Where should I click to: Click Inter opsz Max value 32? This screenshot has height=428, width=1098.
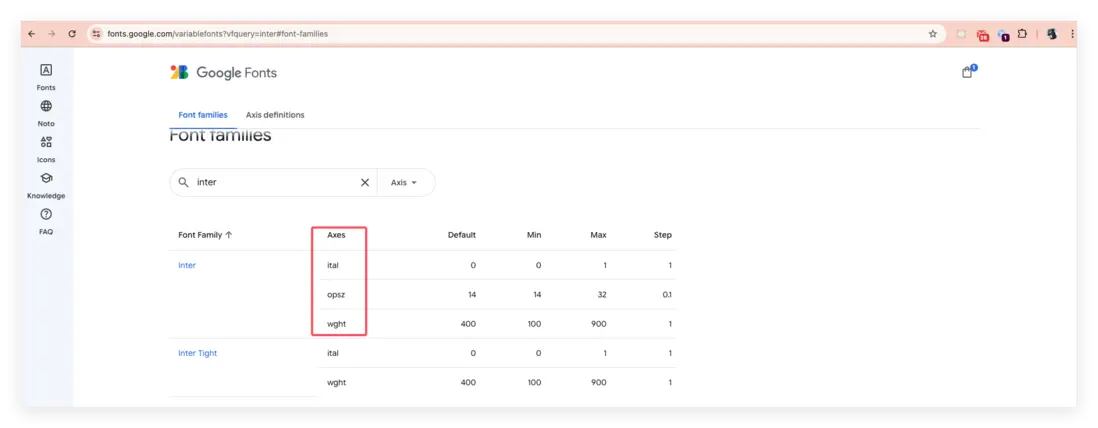(602, 295)
